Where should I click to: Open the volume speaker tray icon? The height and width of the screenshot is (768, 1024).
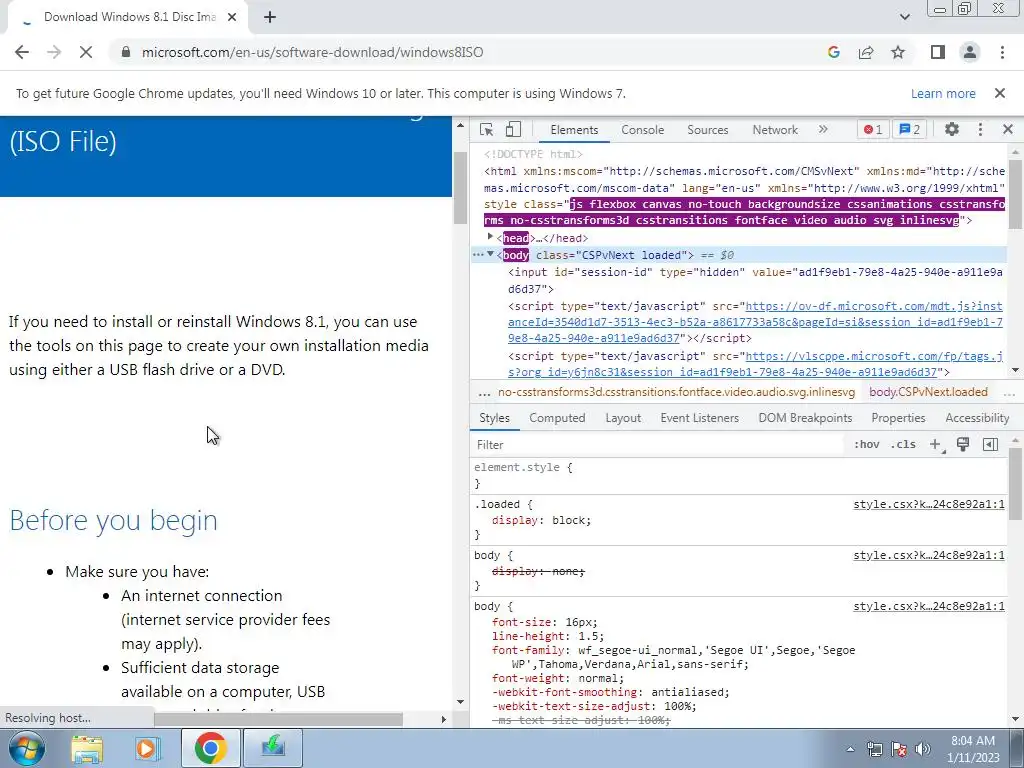click(x=922, y=749)
